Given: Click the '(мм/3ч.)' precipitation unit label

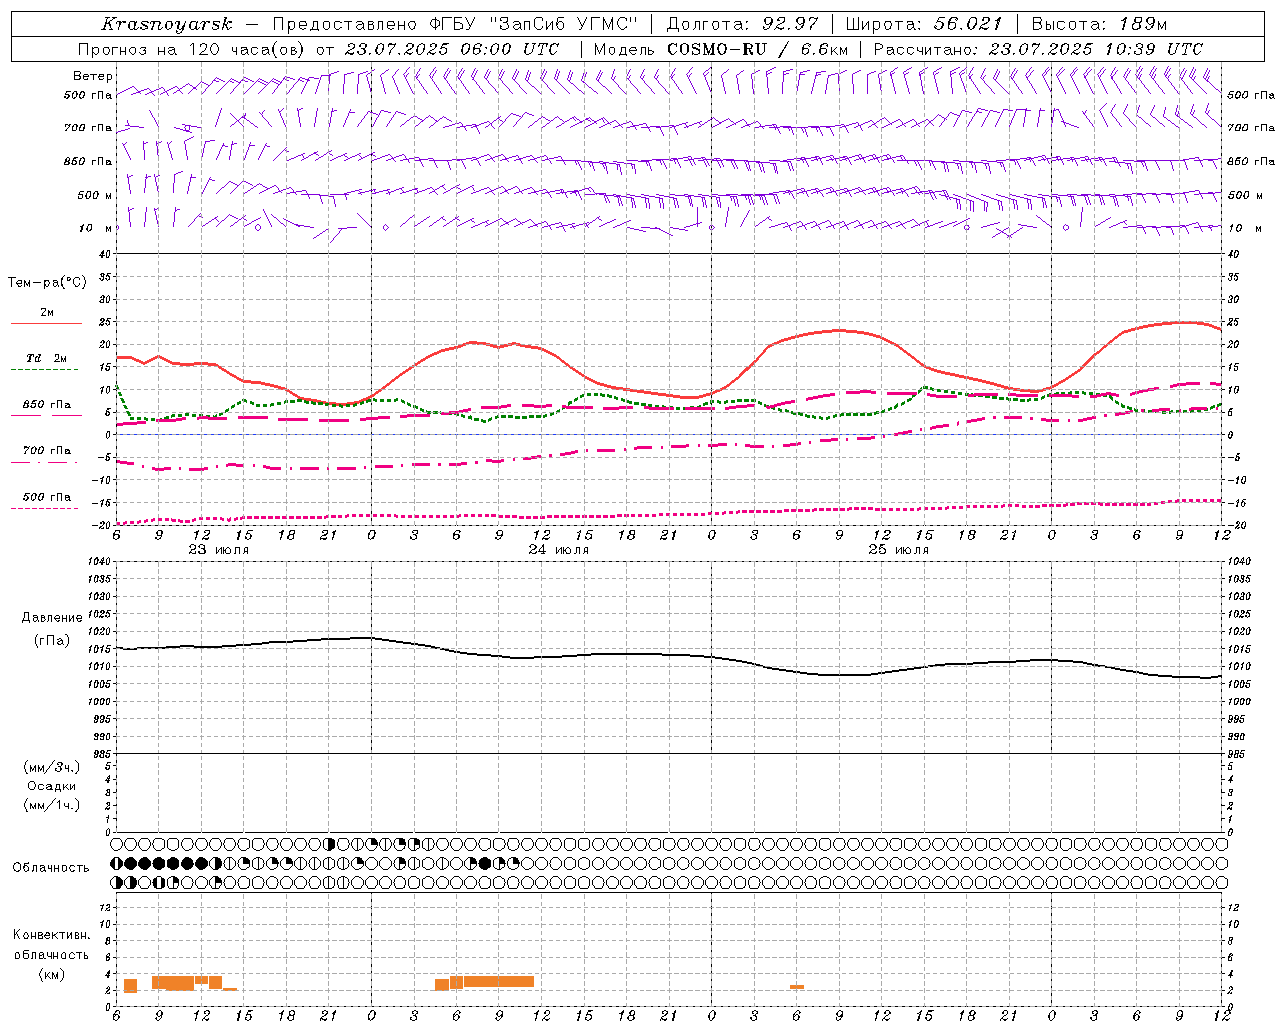Looking at the screenshot, I should (52, 767).
